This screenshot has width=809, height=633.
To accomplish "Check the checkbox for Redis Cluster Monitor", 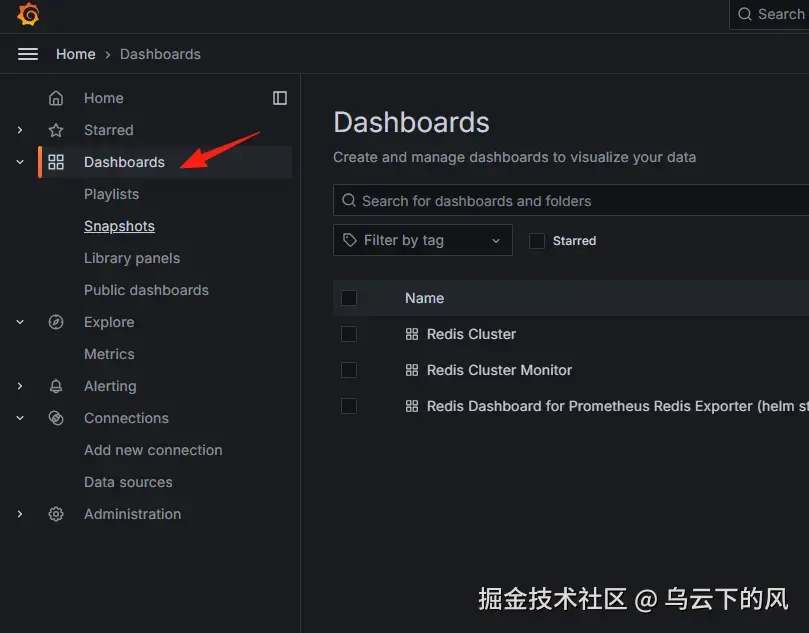I will point(349,370).
